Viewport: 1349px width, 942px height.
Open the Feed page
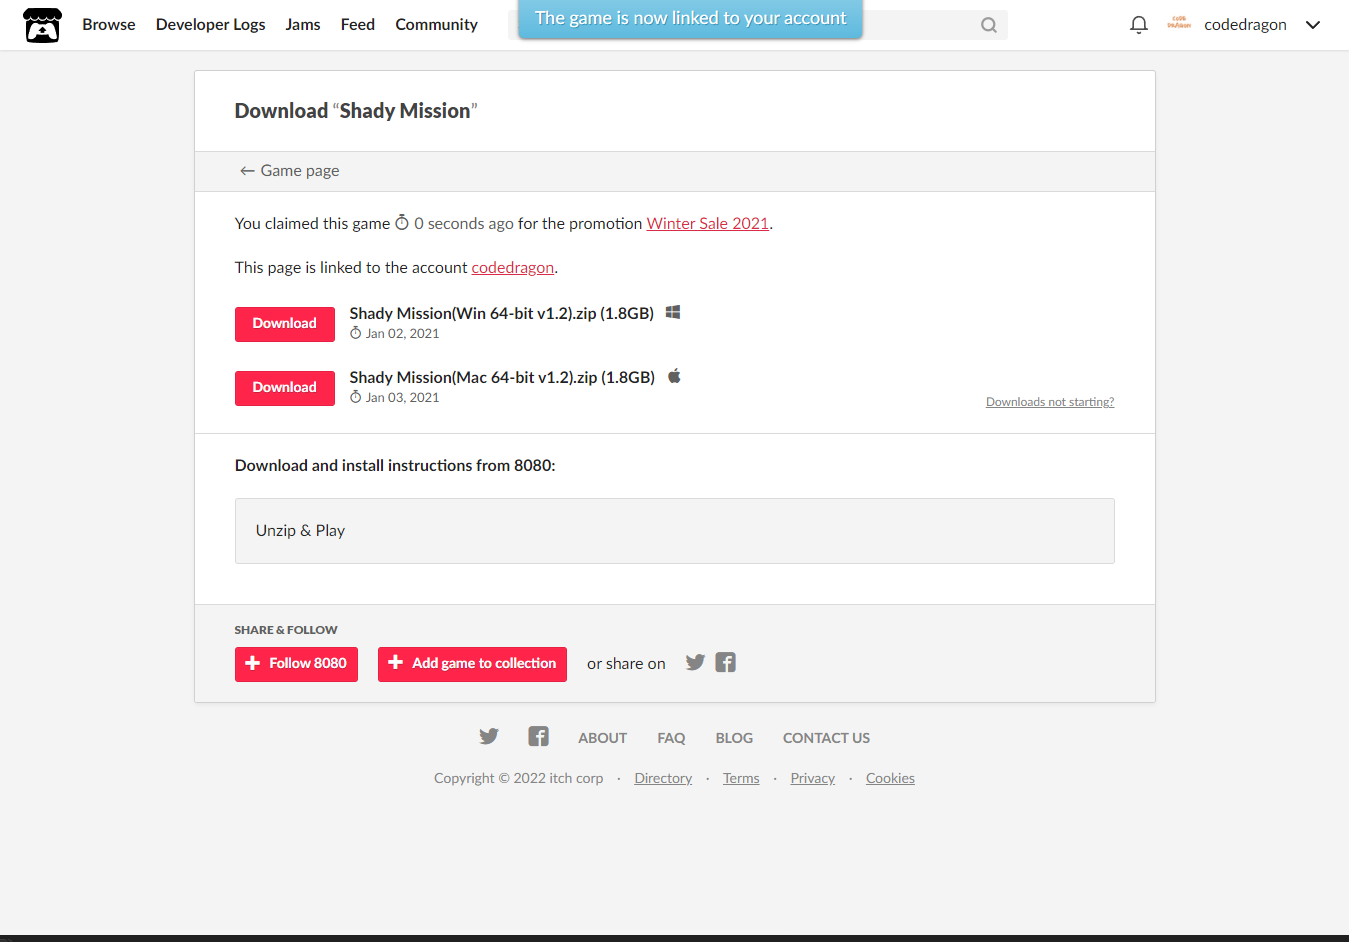point(358,24)
